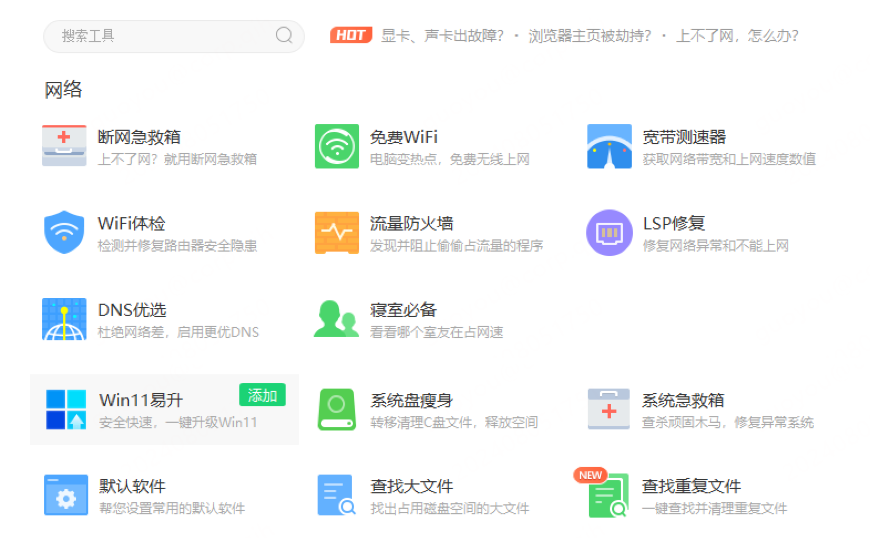Click the 默认软件 gear window icon
Image resolution: width=880 pixels, height=556 pixels.
[x=66, y=495]
